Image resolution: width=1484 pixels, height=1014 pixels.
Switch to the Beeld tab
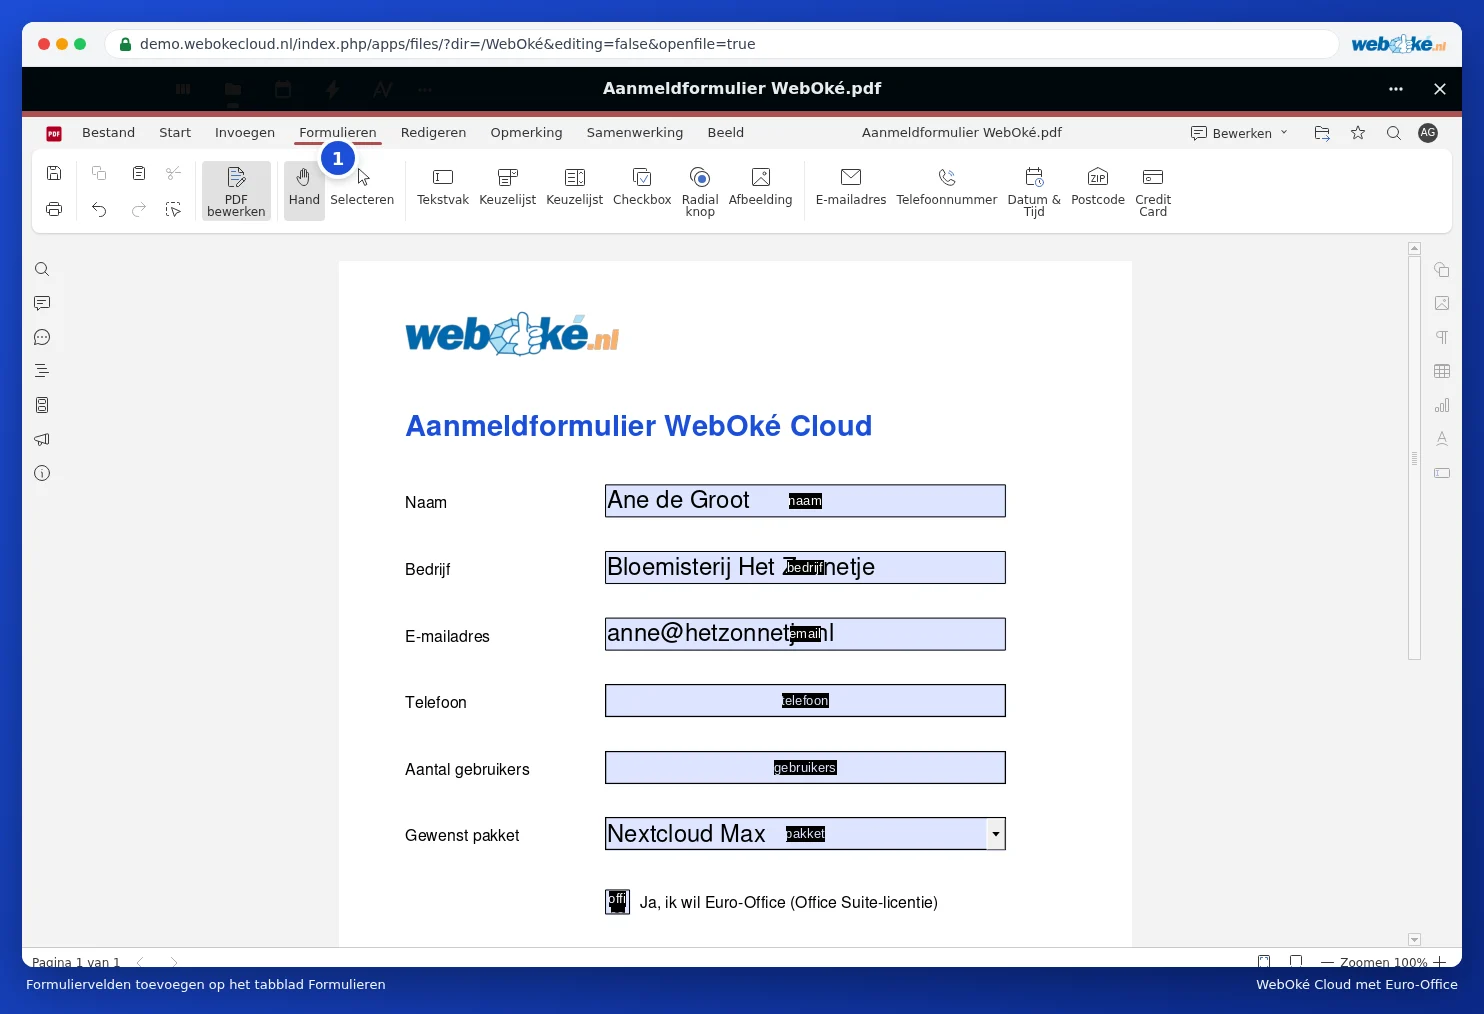[726, 132]
